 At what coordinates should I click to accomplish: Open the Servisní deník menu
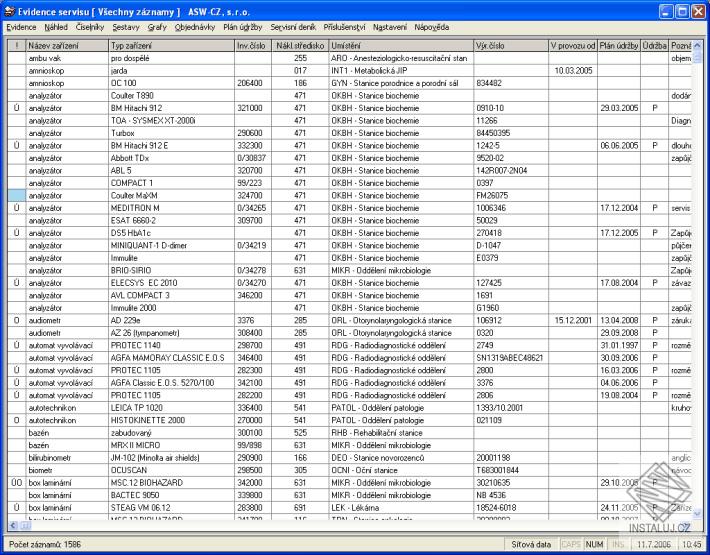293,27
